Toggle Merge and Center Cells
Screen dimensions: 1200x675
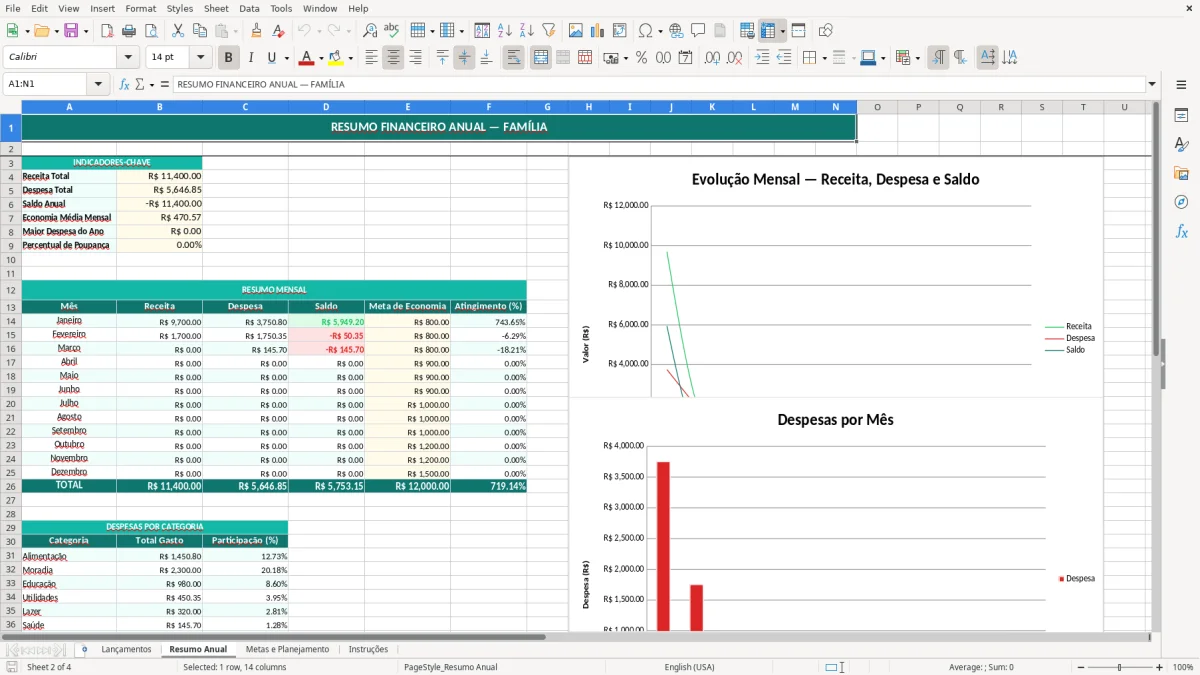(541, 58)
